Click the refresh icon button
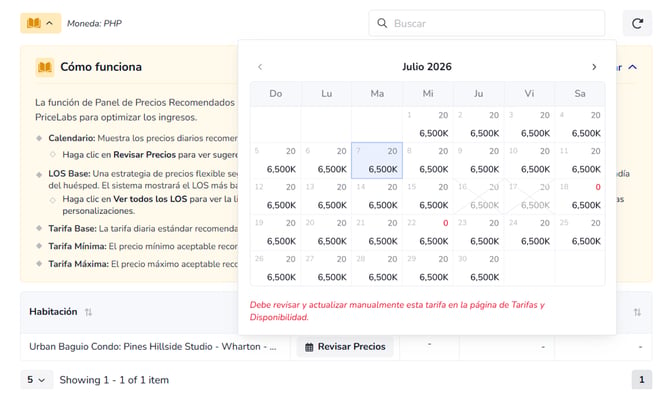 pyautogui.click(x=637, y=24)
